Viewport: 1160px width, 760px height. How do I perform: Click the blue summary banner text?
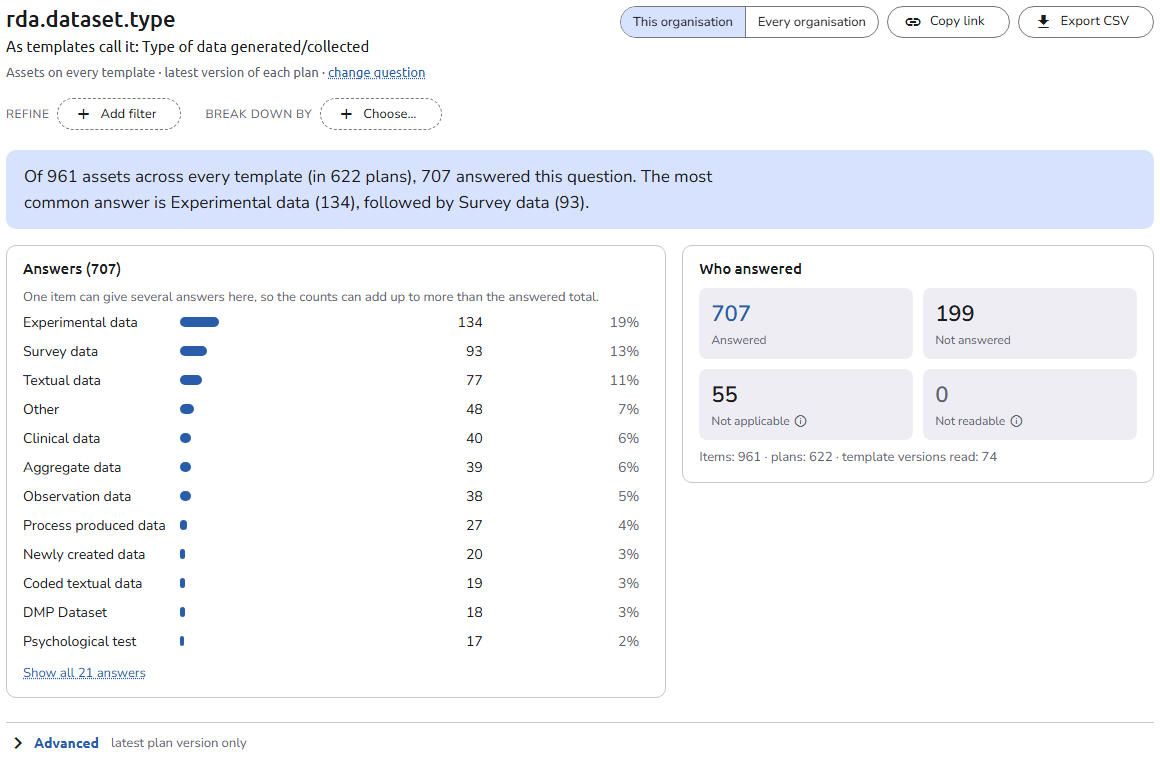pyautogui.click(x=368, y=189)
